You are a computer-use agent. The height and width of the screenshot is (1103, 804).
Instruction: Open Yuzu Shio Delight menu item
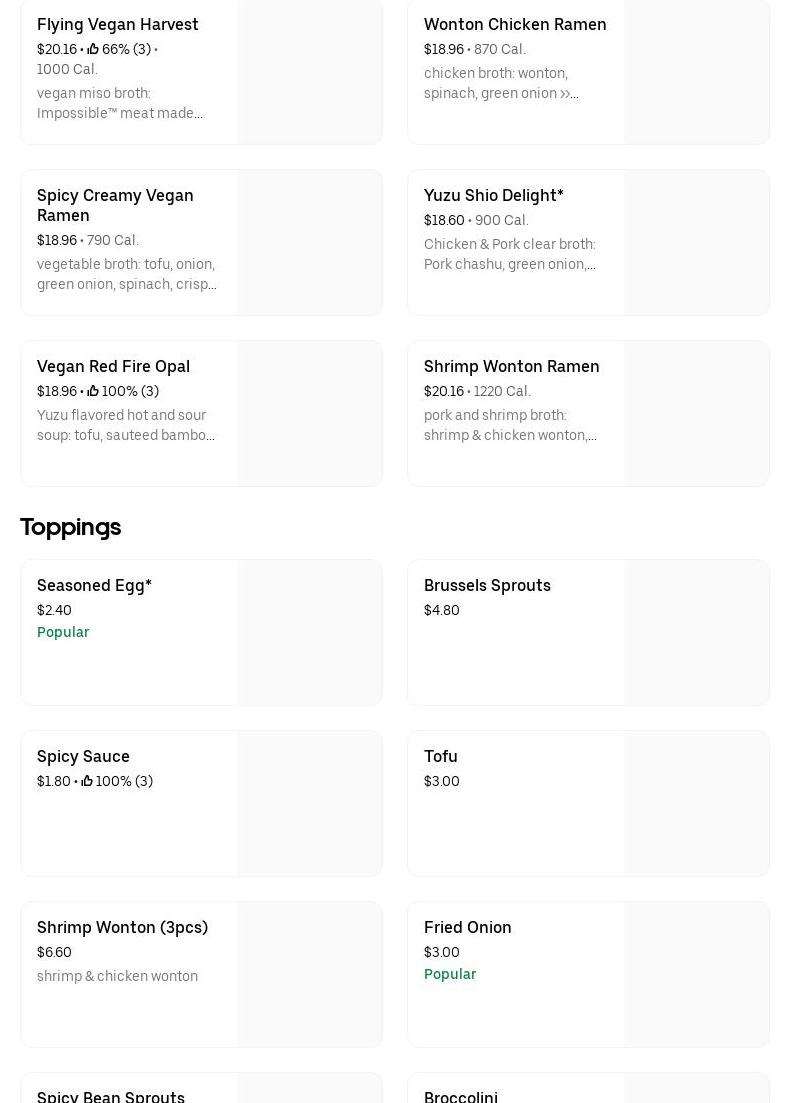tap(493, 195)
